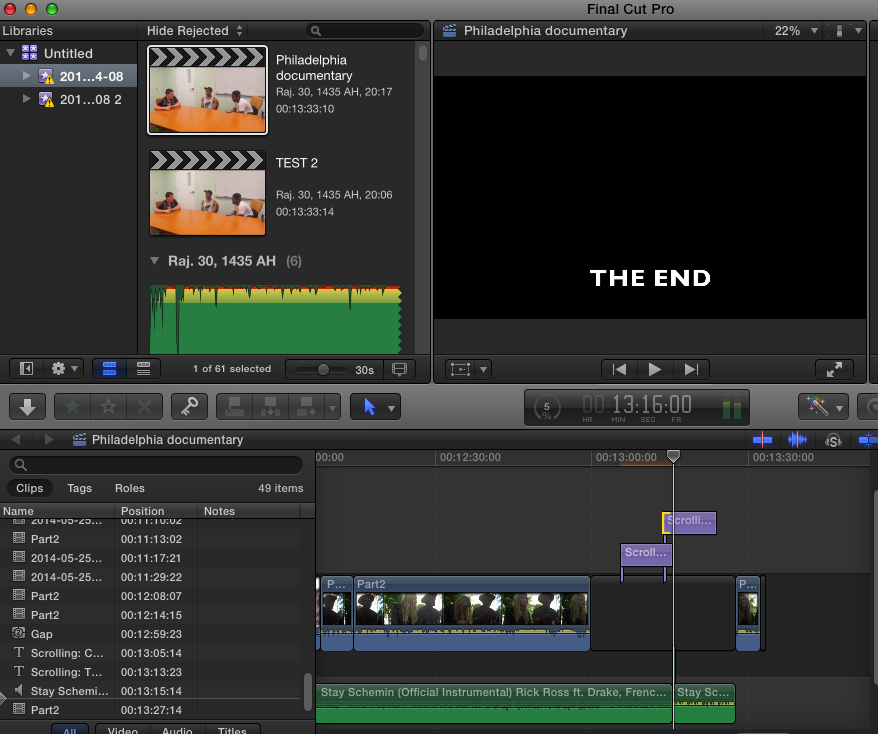The image size is (878, 734).
Task: Click the Import Media arrow button
Action: coord(26,406)
